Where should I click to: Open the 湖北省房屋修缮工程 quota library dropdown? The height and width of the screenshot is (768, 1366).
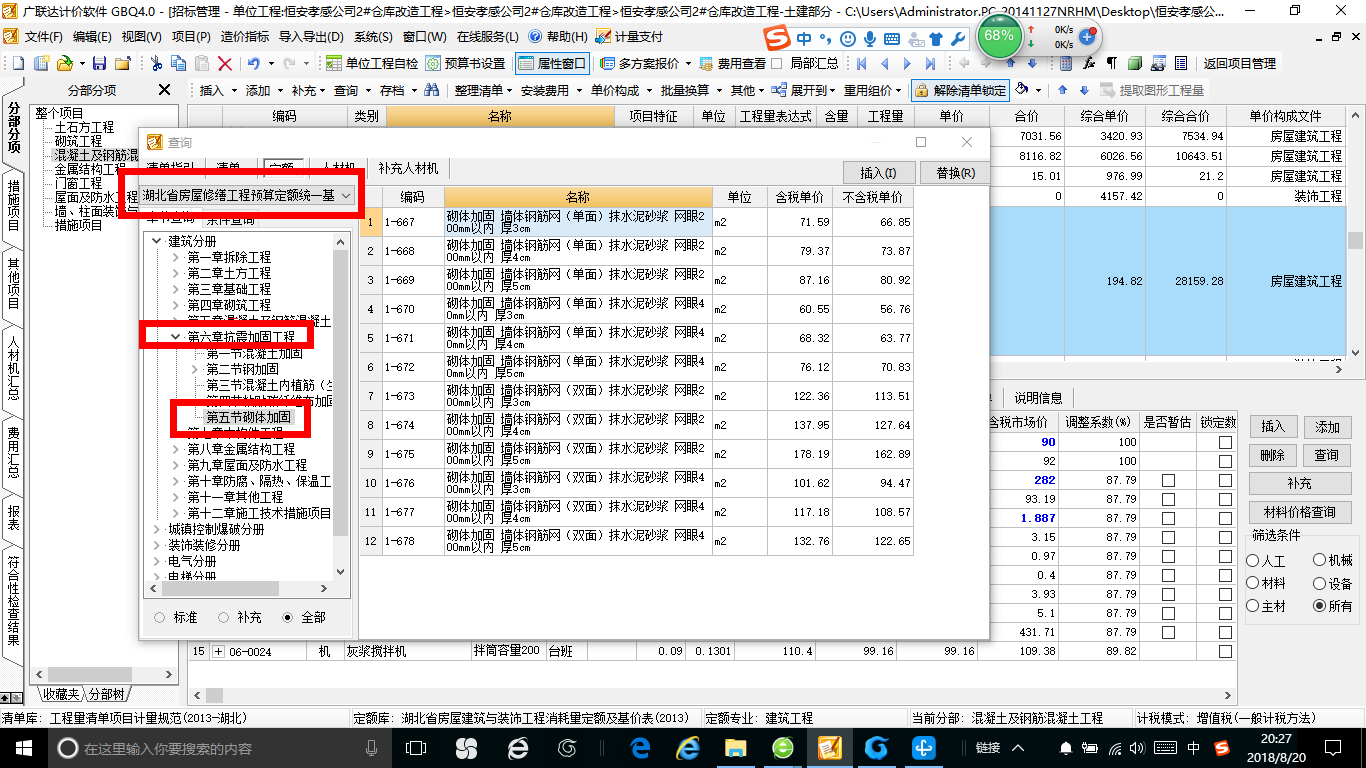click(247, 196)
